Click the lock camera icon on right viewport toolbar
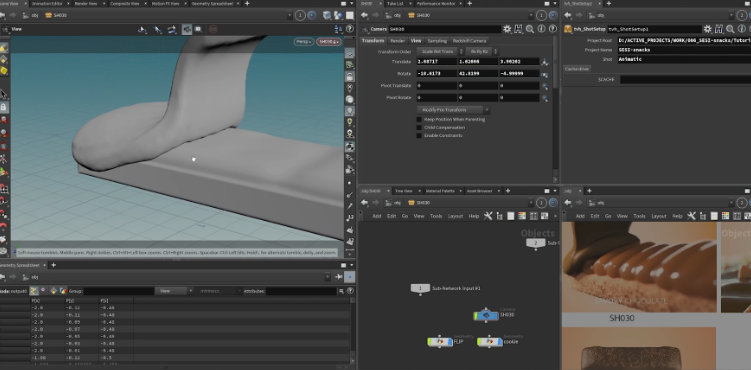 [x=350, y=76]
